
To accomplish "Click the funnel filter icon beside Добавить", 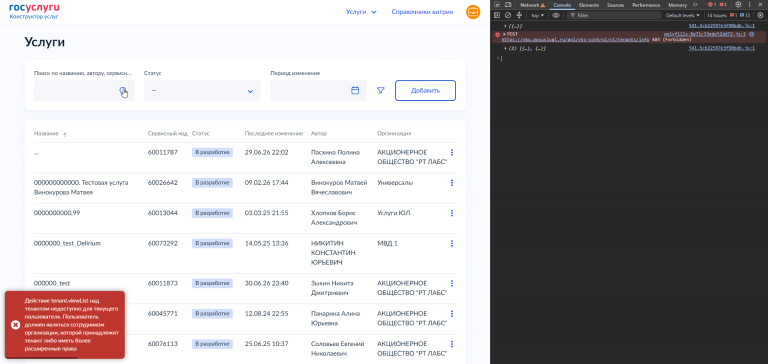I will point(381,91).
